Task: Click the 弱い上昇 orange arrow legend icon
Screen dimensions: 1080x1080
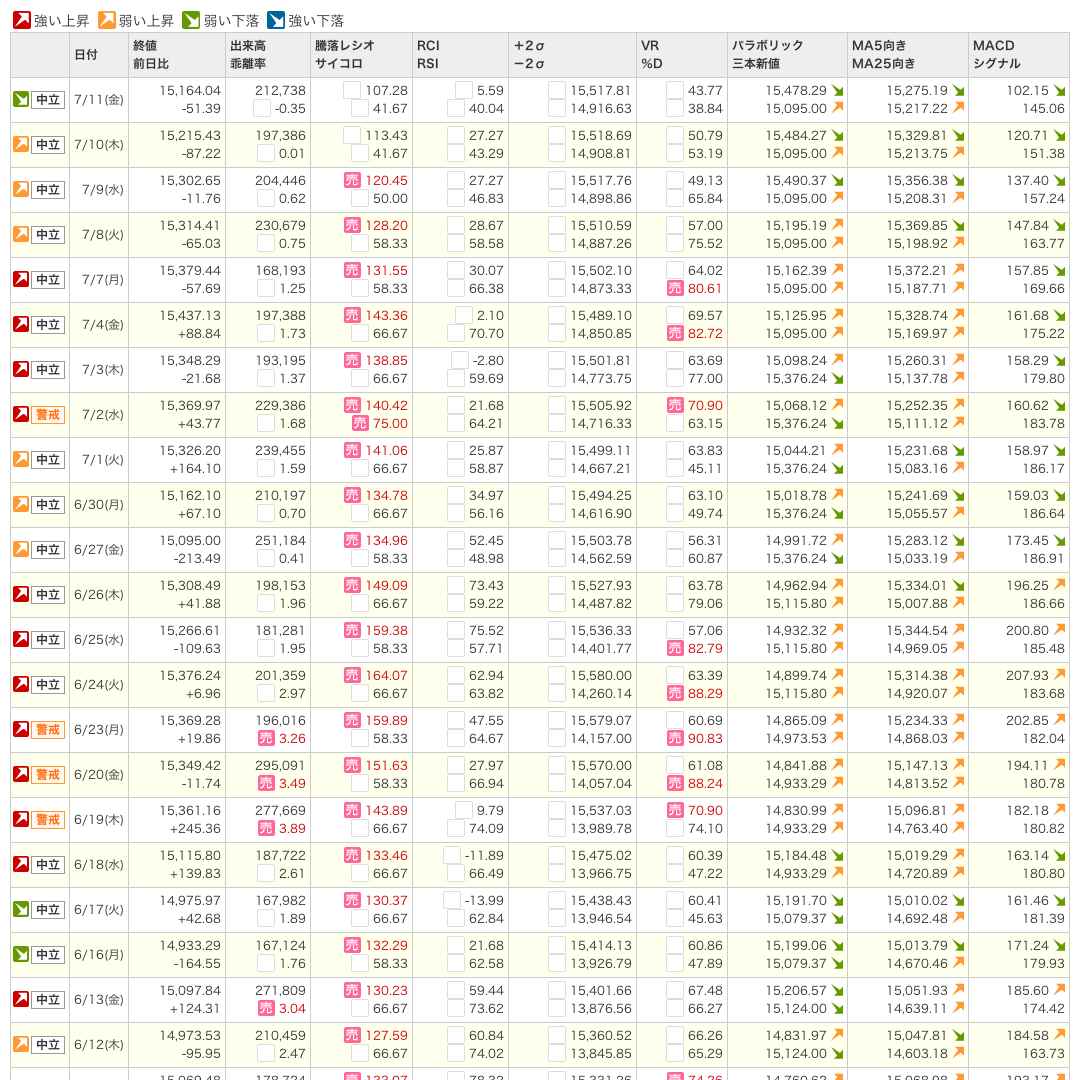Action: 107,20
